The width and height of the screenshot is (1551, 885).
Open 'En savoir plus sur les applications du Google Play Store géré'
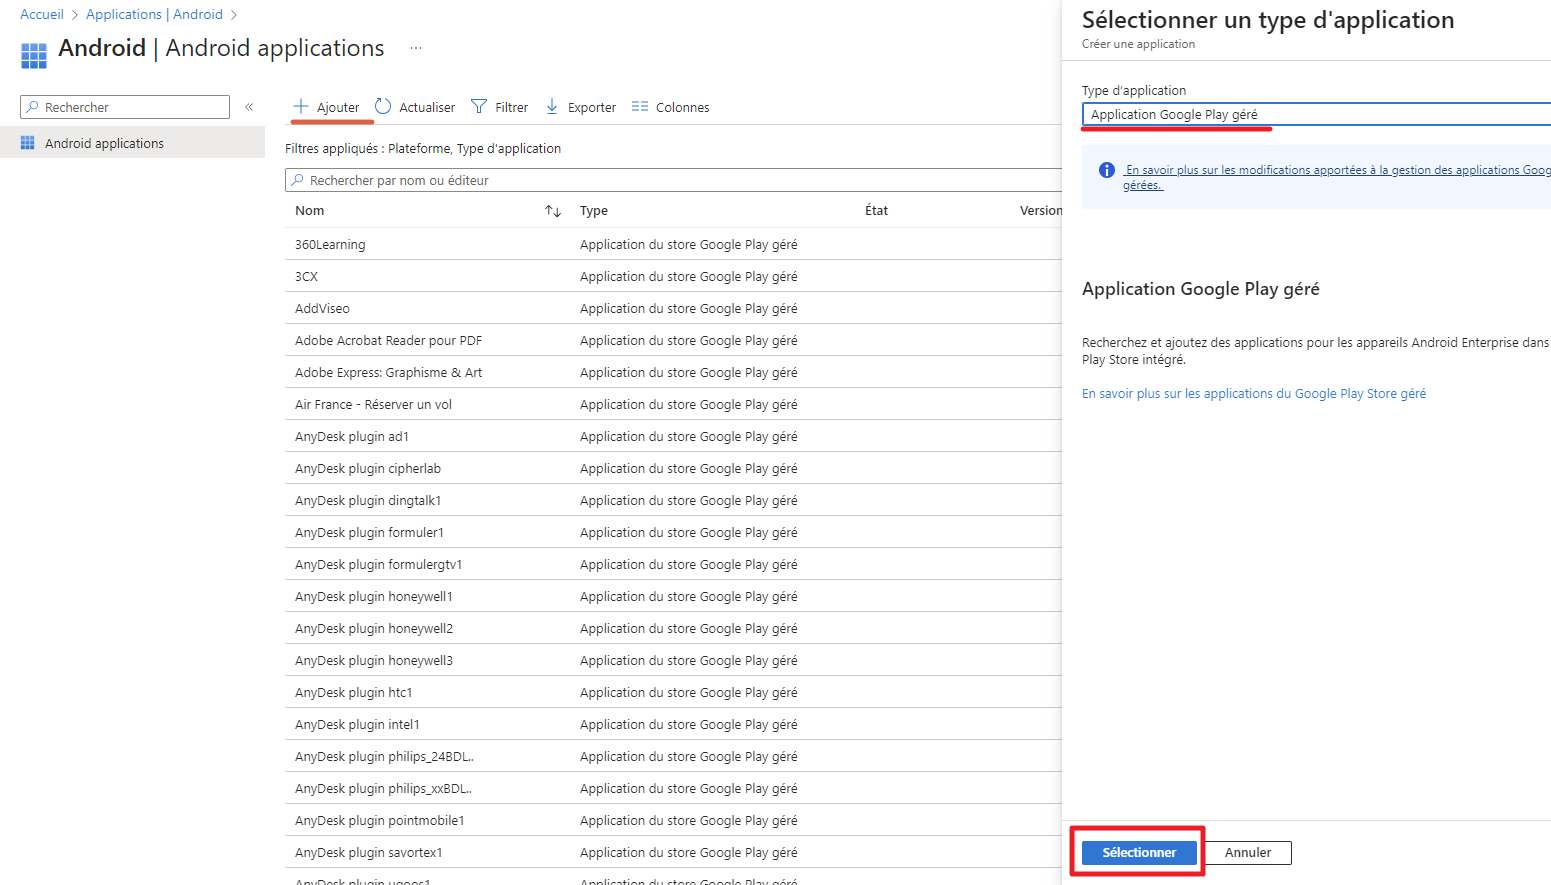tap(1254, 394)
